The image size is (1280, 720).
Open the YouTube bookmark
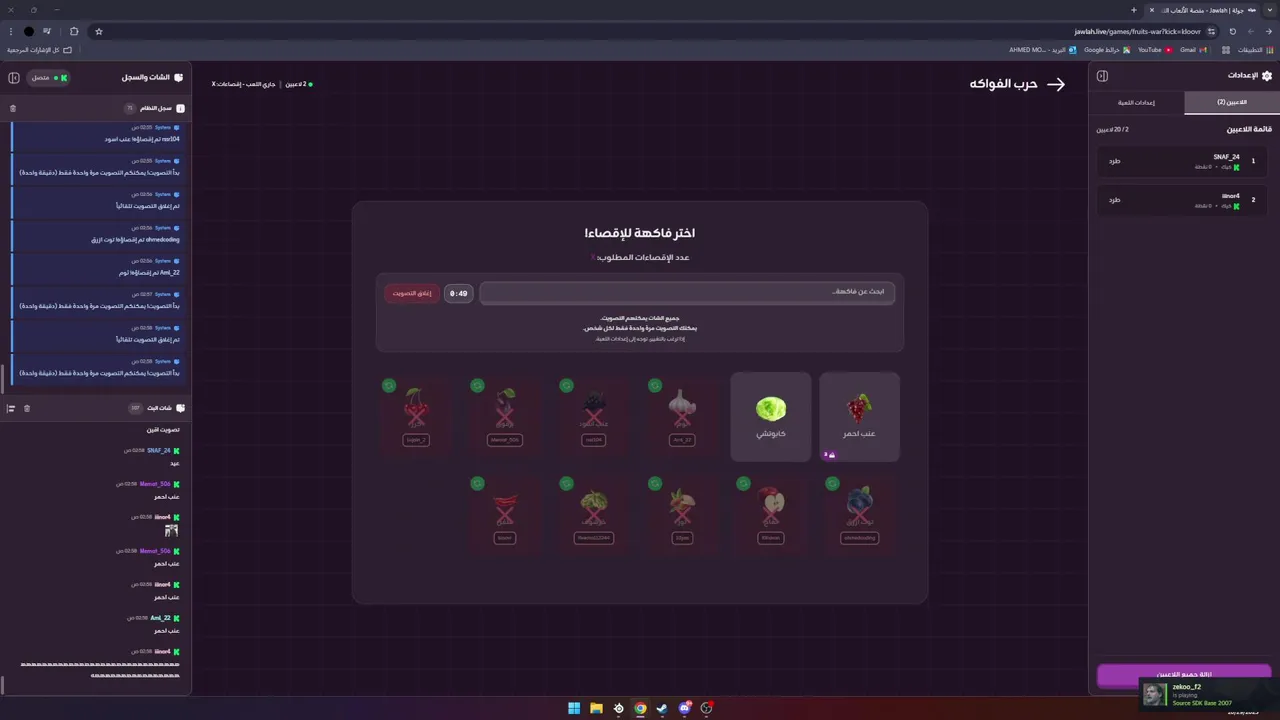pos(1154,49)
